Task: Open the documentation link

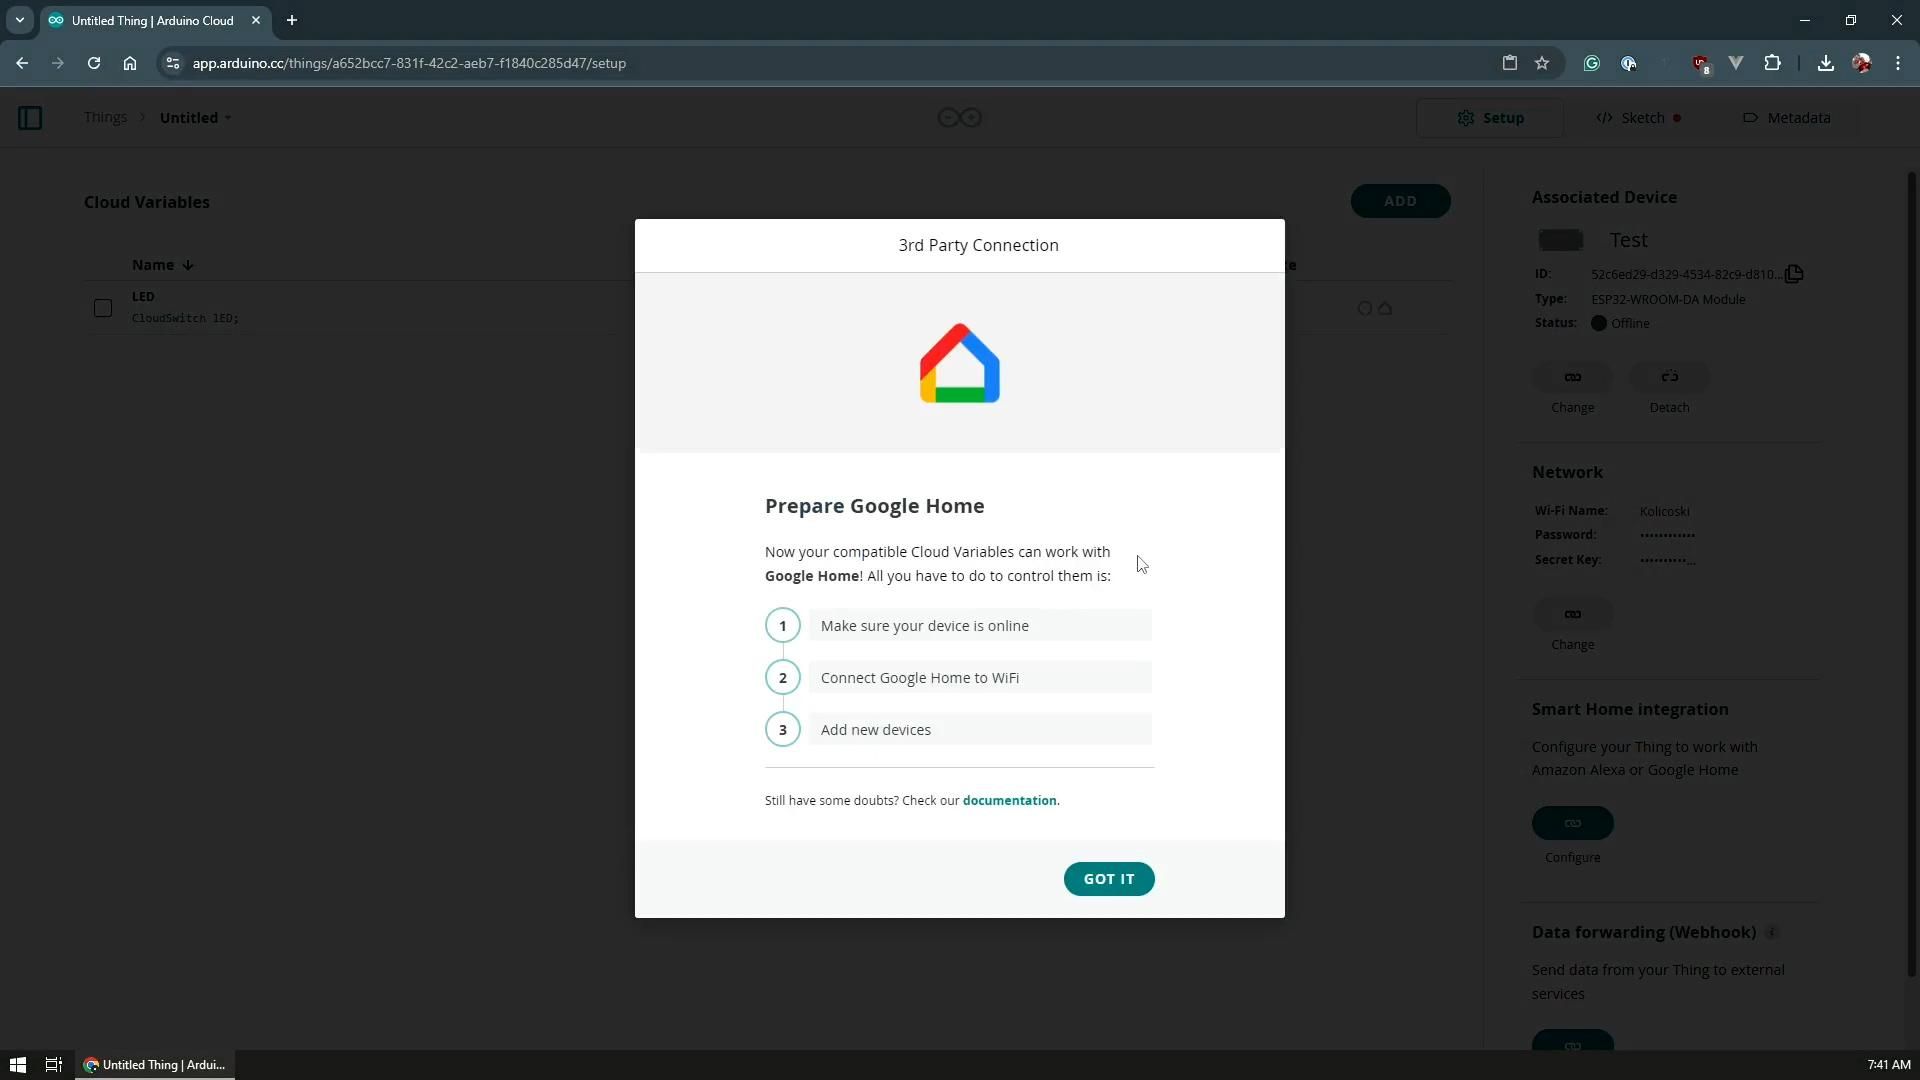Action: pos(1009,801)
